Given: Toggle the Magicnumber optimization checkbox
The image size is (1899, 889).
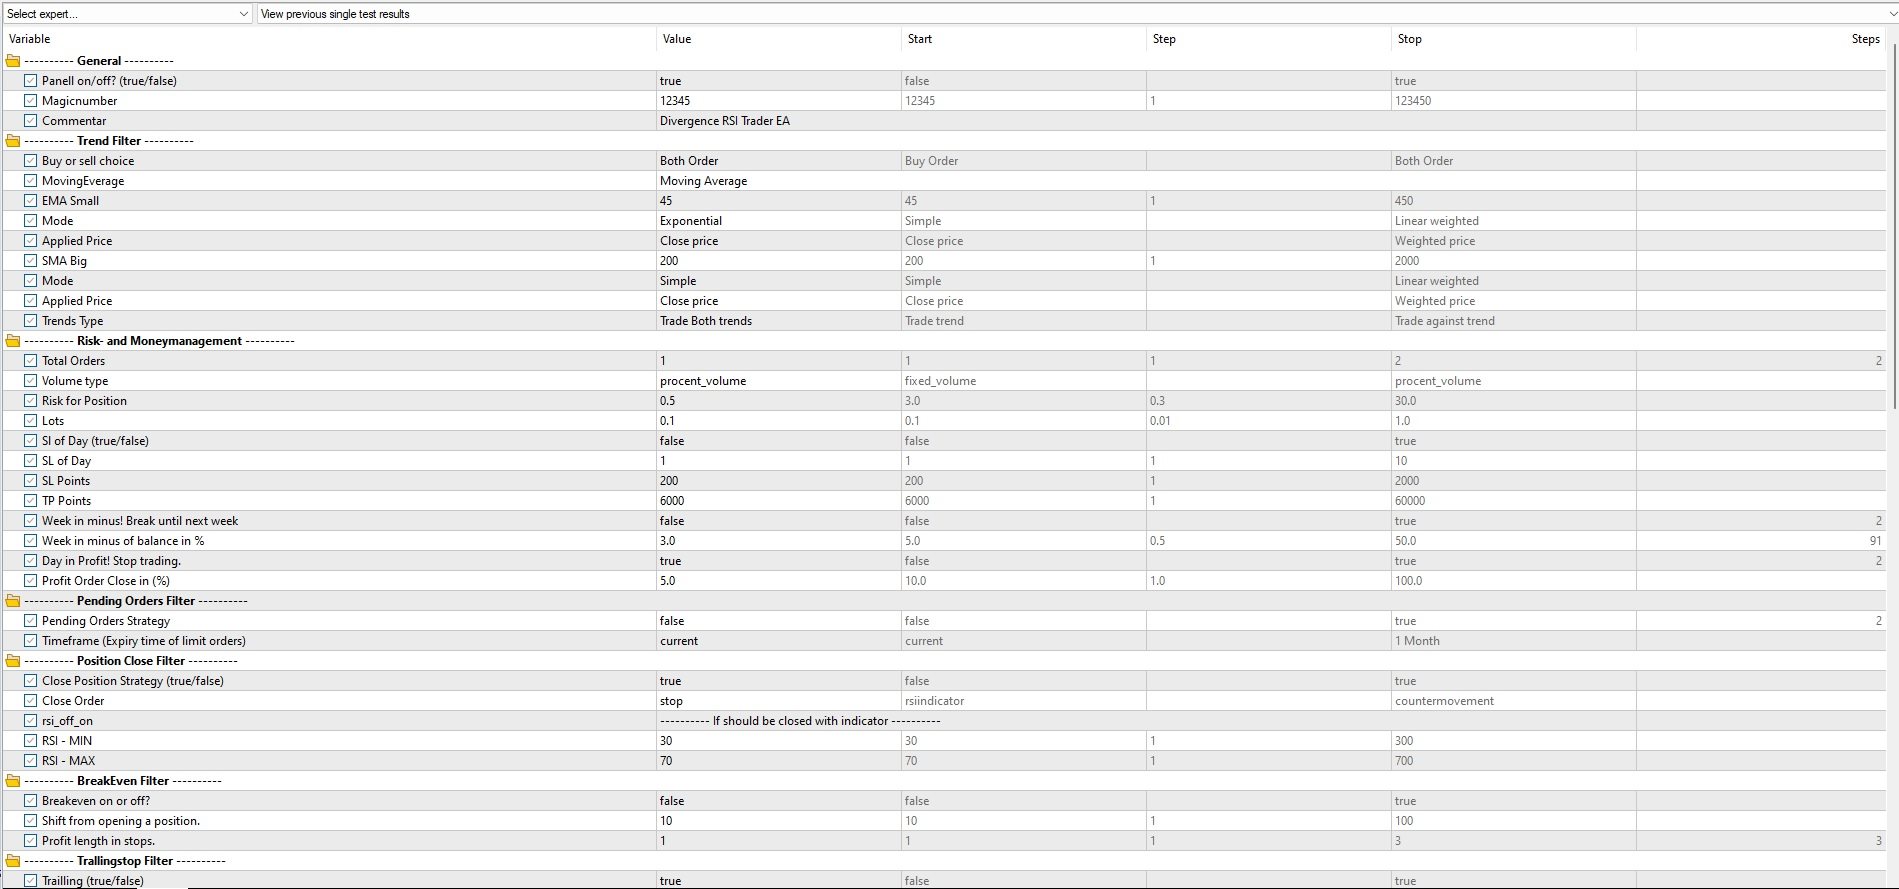Looking at the screenshot, I should click(x=31, y=100).
